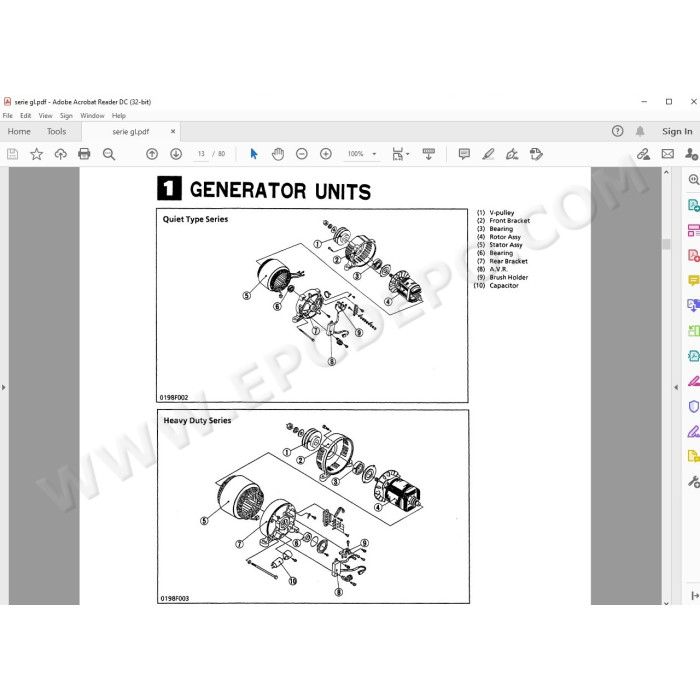Open Send for Comments yellow tool

[x=693, y=456]
